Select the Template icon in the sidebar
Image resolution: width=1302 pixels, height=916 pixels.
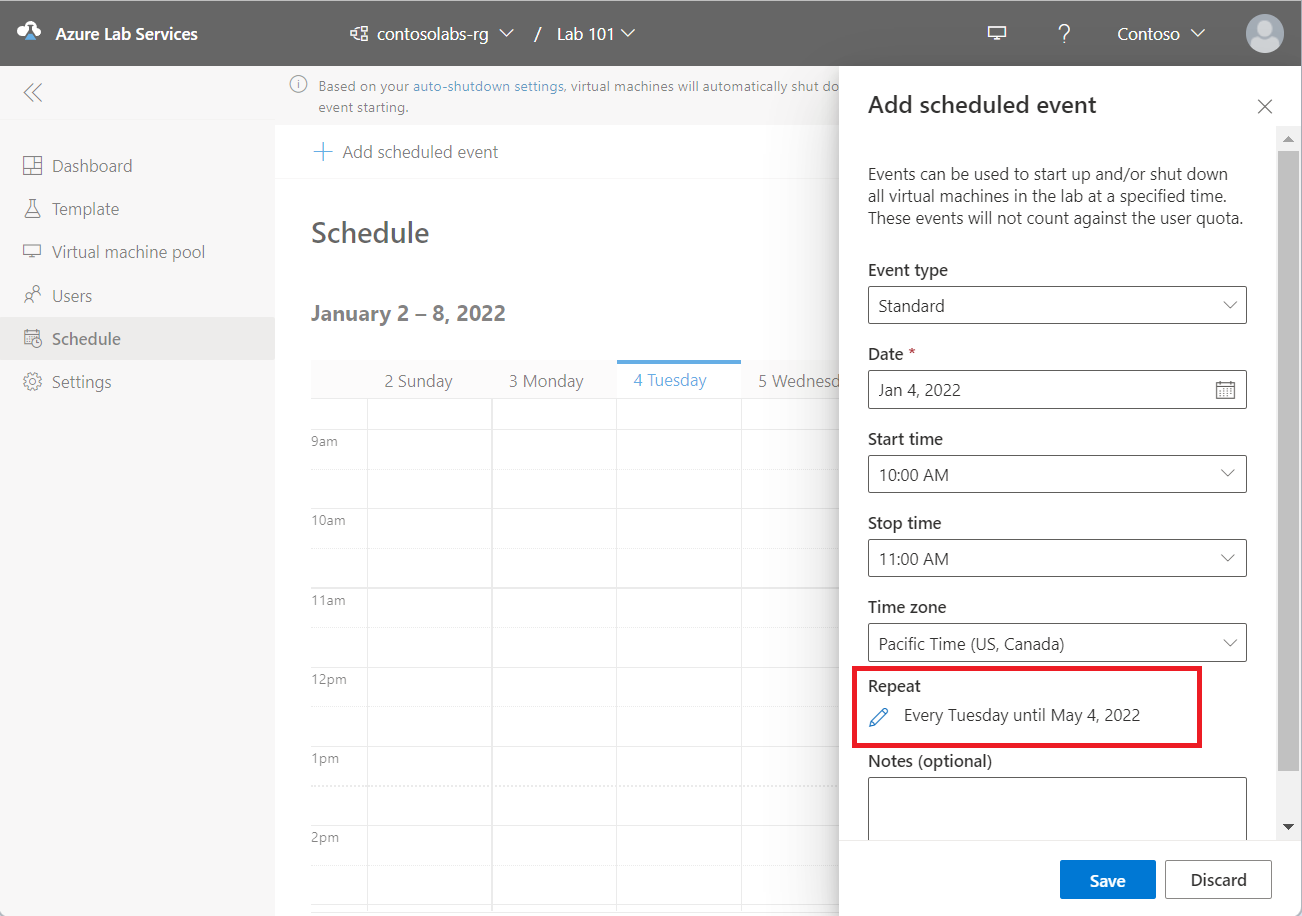pyautogui.click(x=31, y=208)
